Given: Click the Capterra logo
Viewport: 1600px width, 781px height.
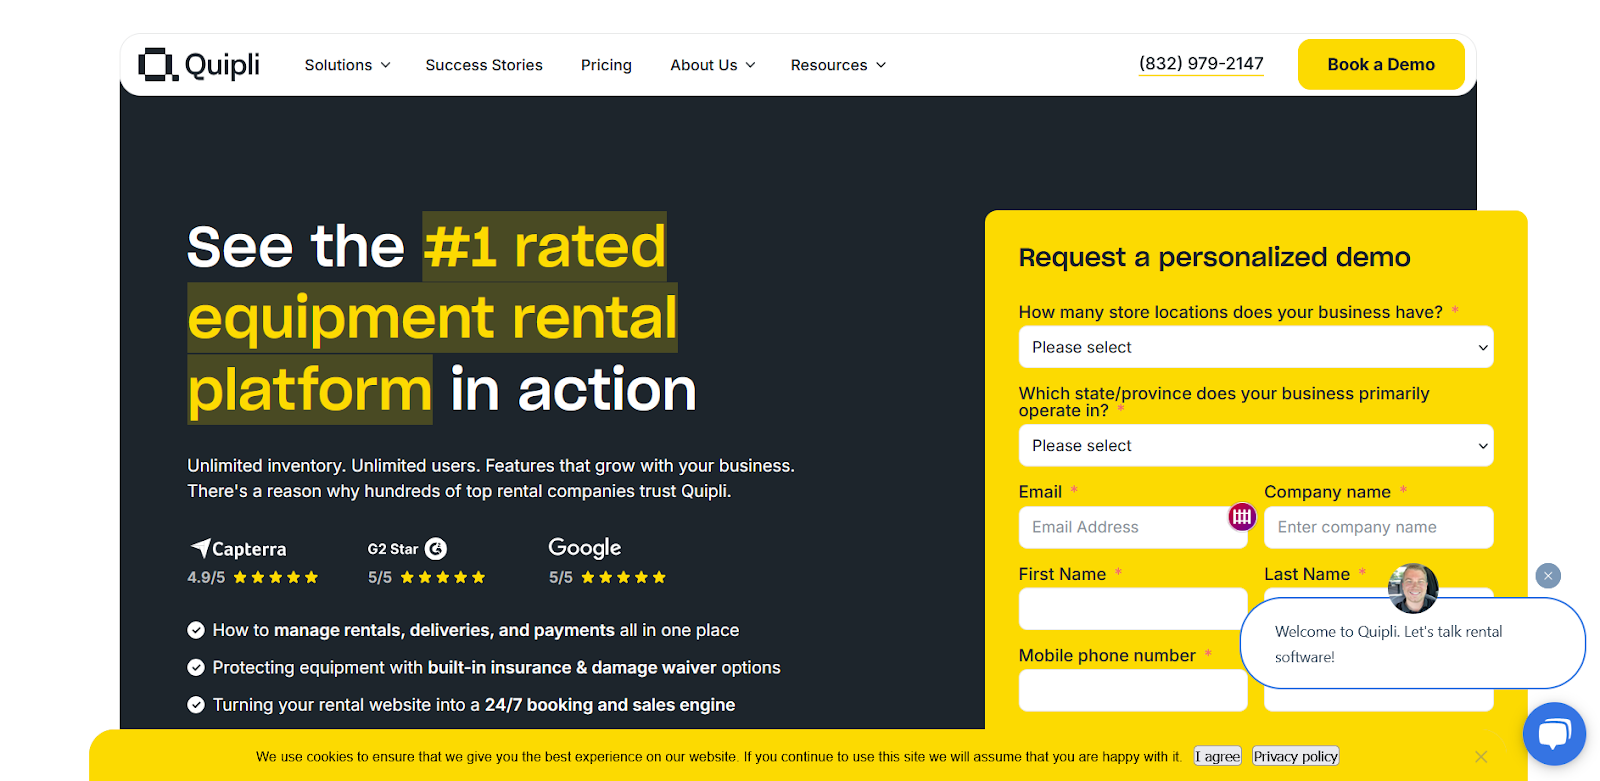Looking at the screenshot, I should pyautogui.click(x=239, y=549).
